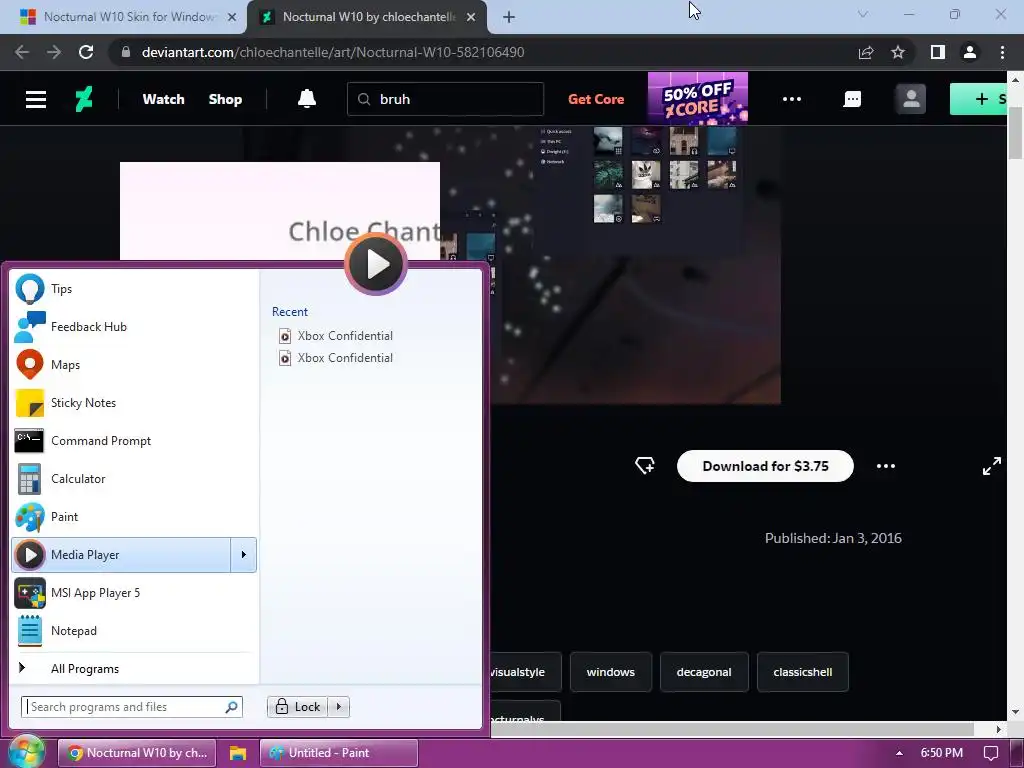
Task: Open the Watch section
Action: [x=163, y=99]
